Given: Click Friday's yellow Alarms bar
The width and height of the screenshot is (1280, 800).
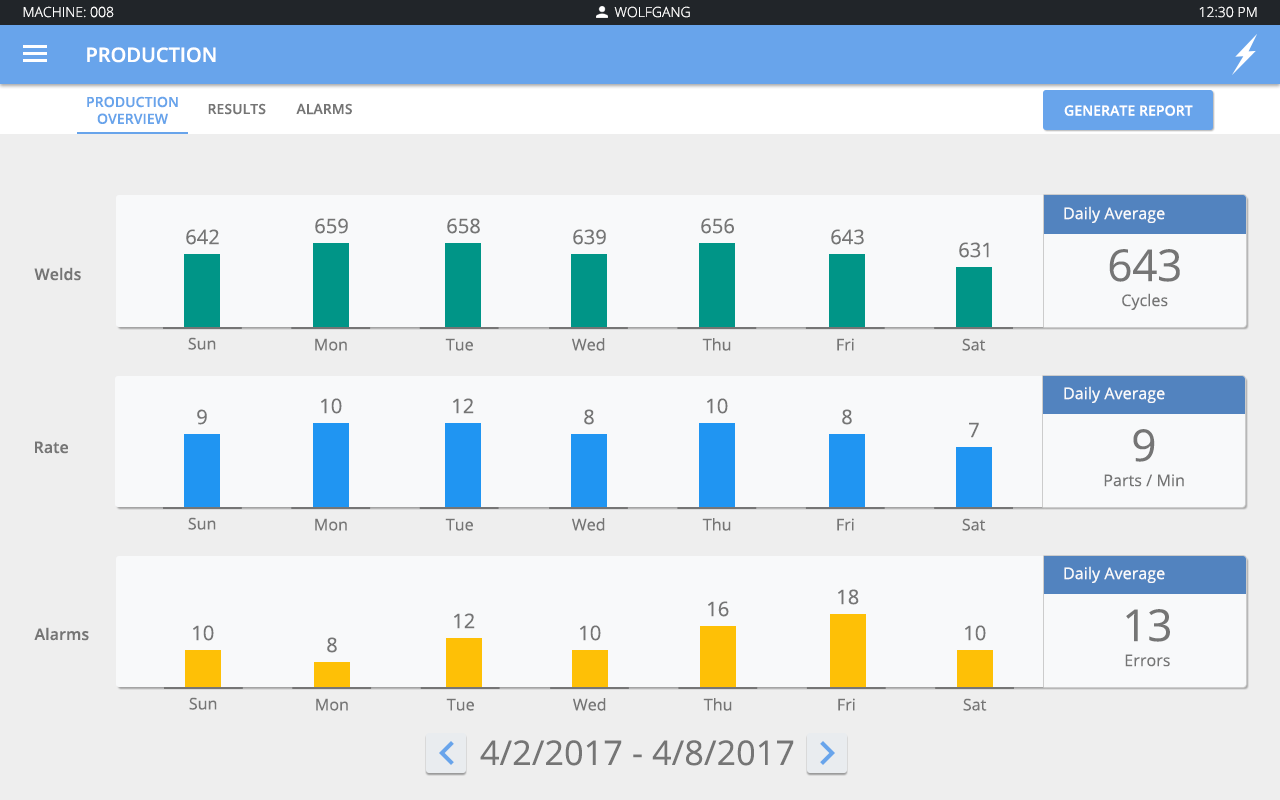Looking at the screenshot, I should click(847, 651).
